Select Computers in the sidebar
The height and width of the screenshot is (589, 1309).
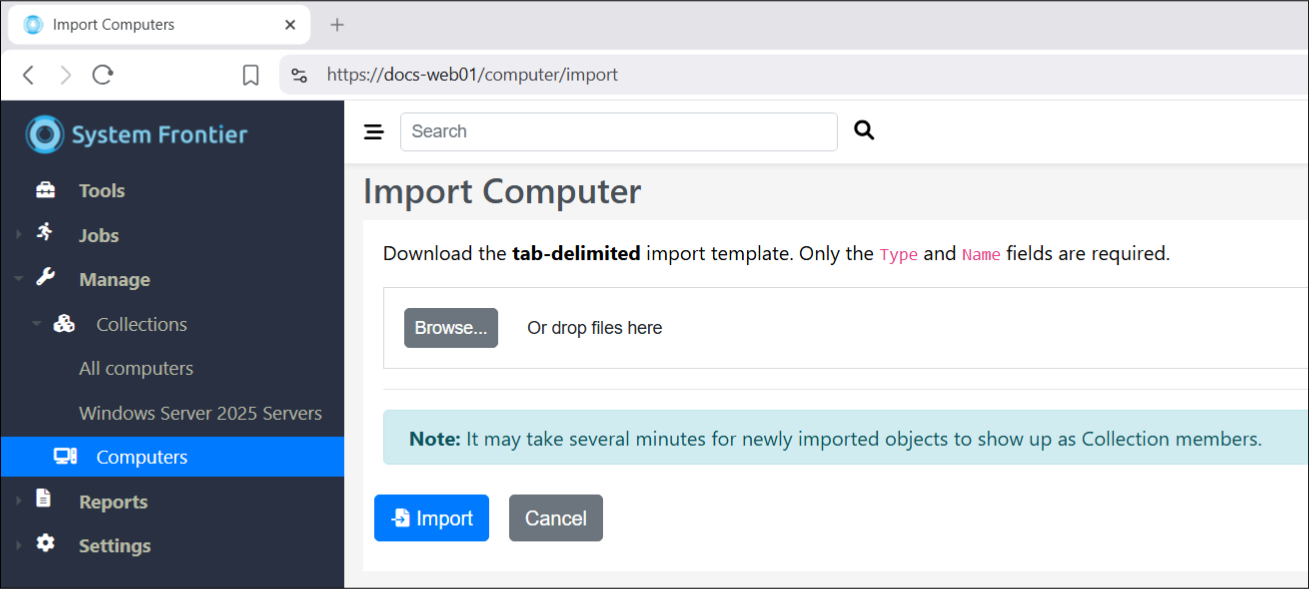141,457
